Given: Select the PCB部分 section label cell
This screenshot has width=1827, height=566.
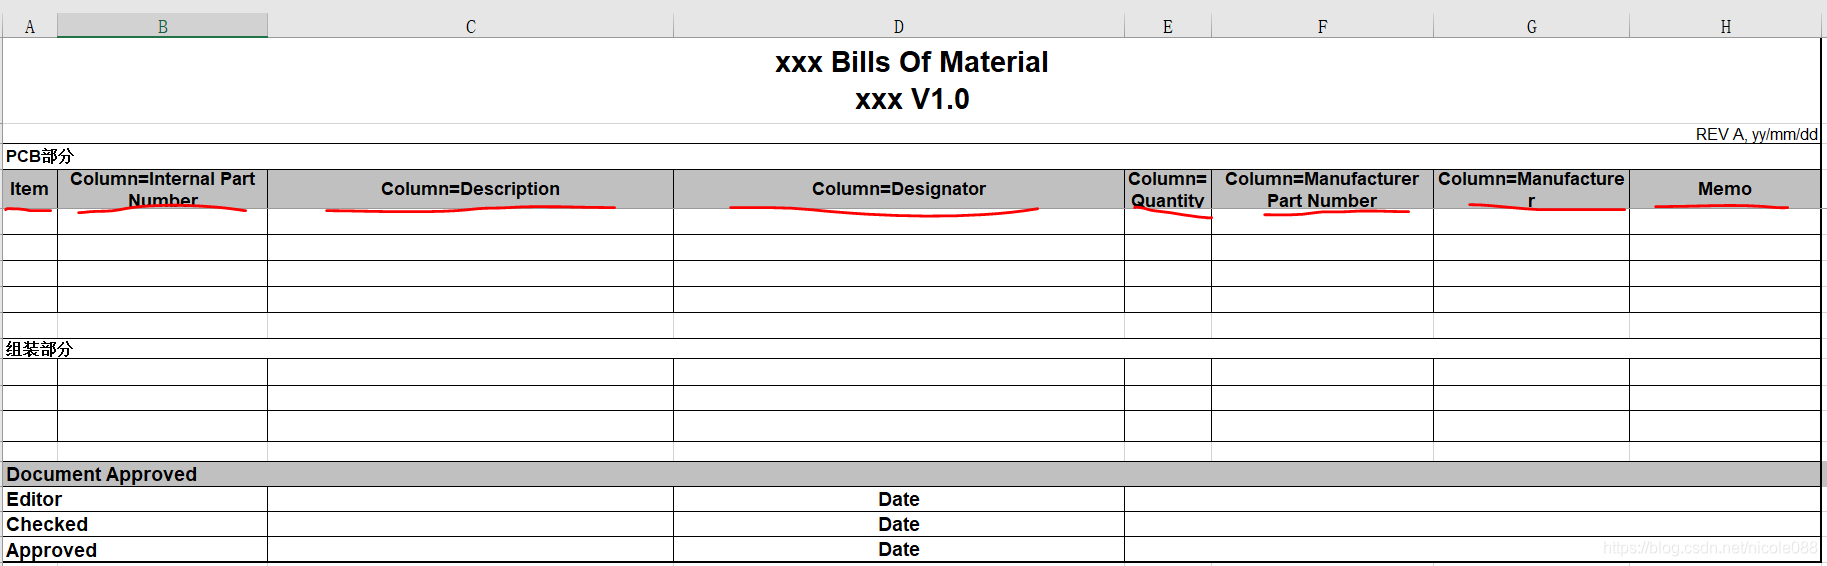Looking at the screenshot, I should point(40,156).
